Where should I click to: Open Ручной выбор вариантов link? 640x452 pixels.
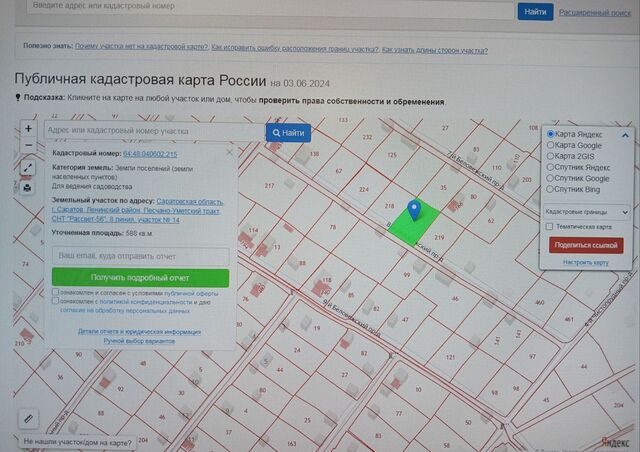click(139, 341)
